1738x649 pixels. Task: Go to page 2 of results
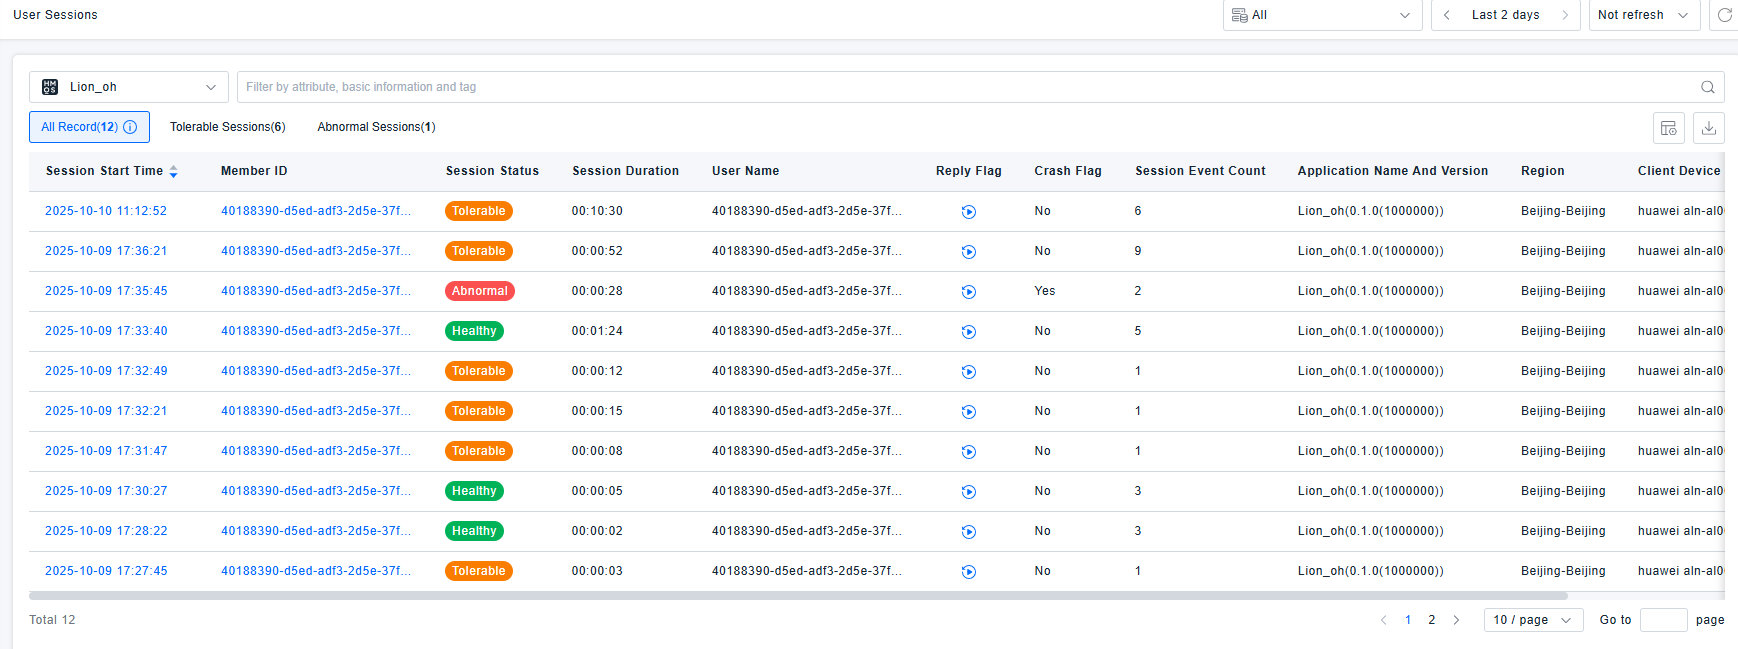[x=1432, y=620]
